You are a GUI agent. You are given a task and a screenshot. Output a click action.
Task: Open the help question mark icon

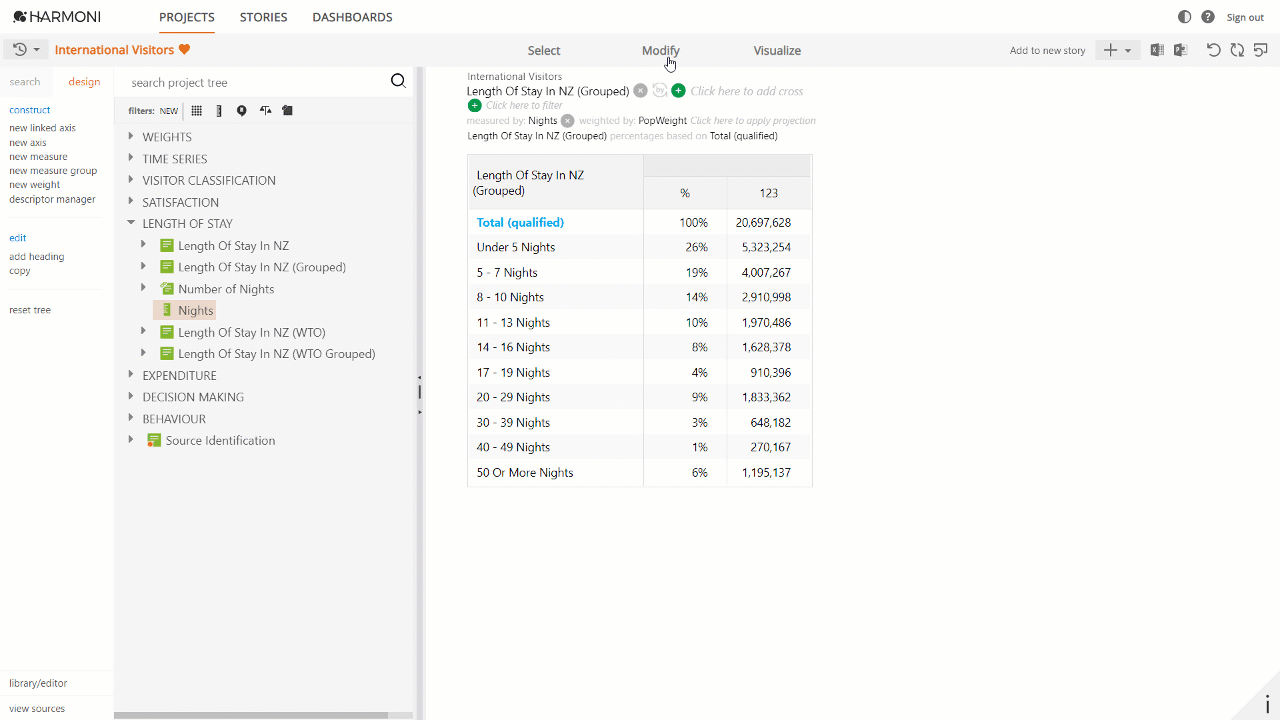(x=1208, y=17)
